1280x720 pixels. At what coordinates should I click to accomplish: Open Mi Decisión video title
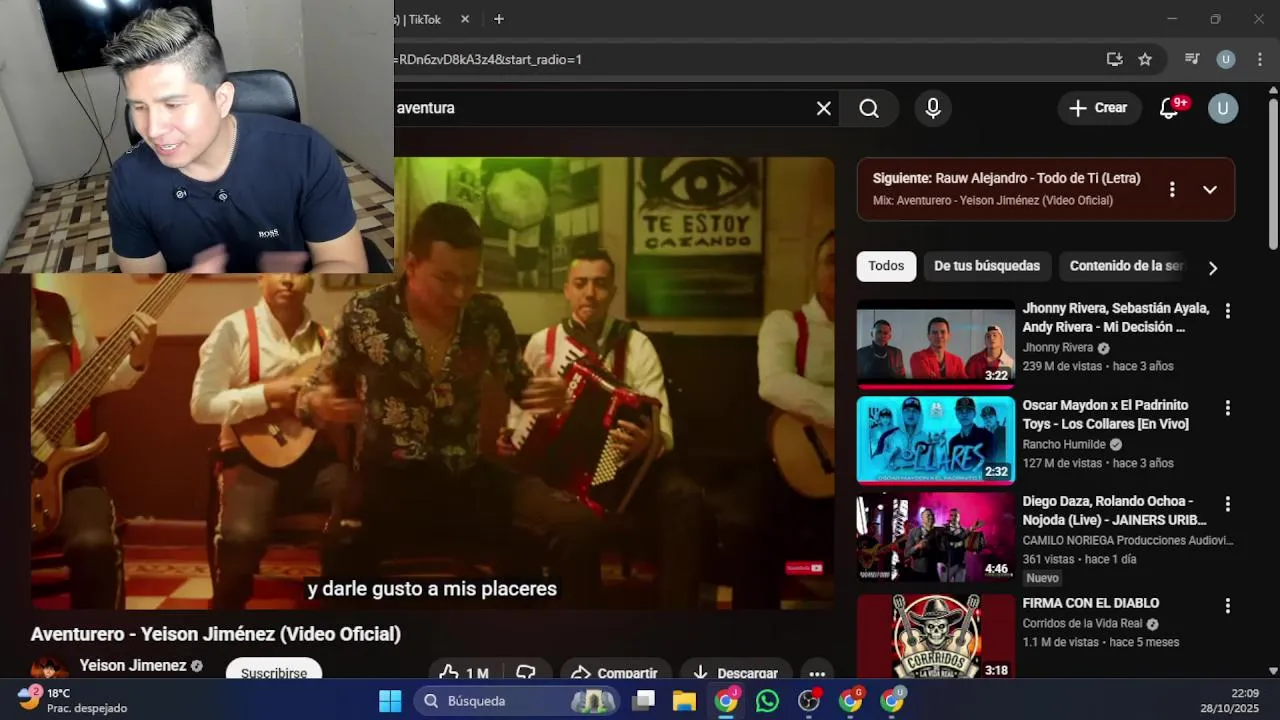(1116, 318)
